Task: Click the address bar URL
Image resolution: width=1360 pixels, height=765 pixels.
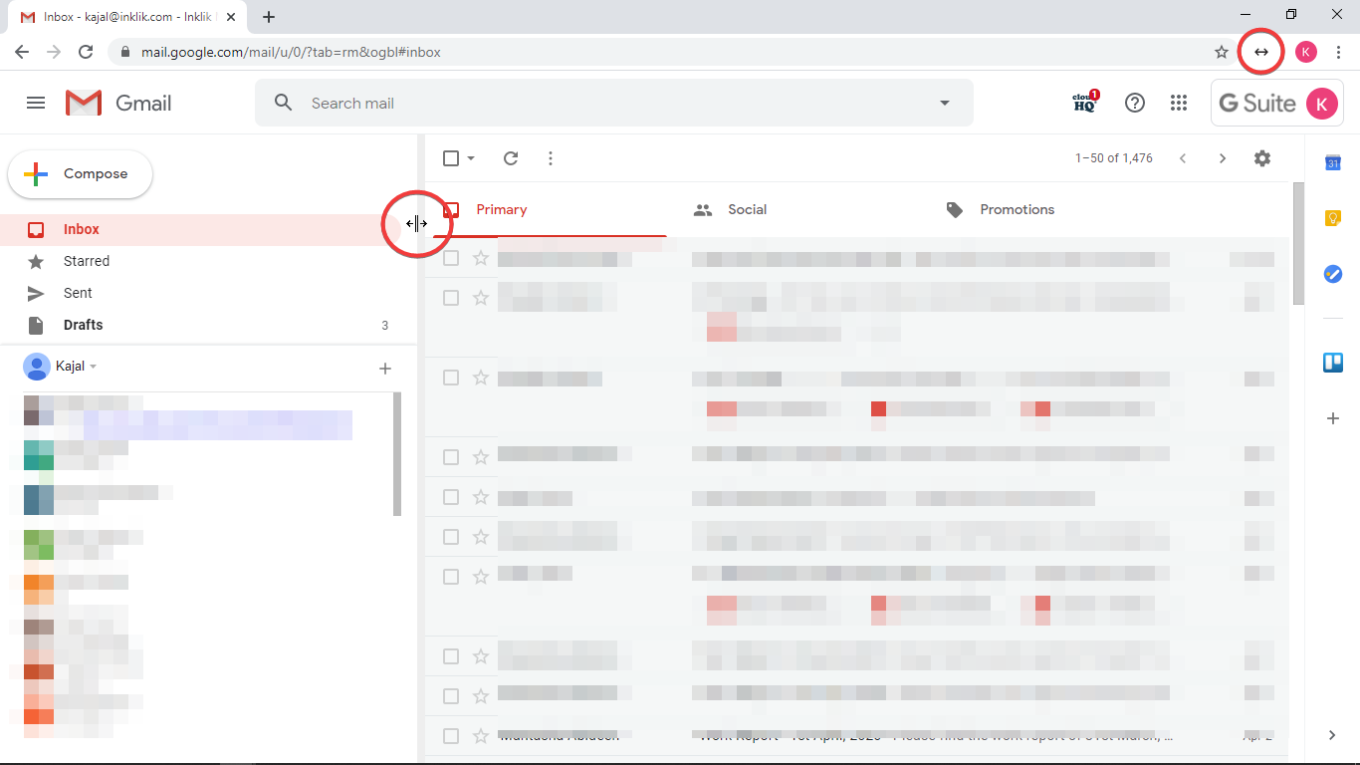Action: (291, 52)
